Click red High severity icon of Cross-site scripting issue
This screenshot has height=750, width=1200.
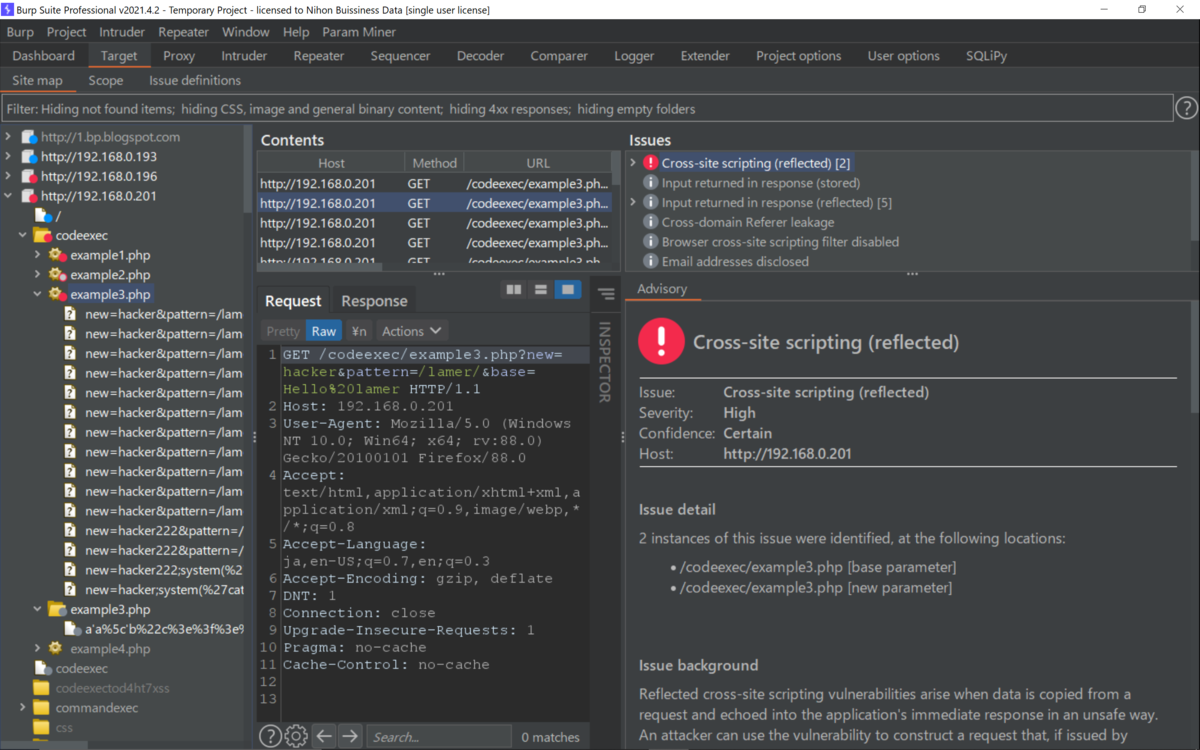(651, 163)
